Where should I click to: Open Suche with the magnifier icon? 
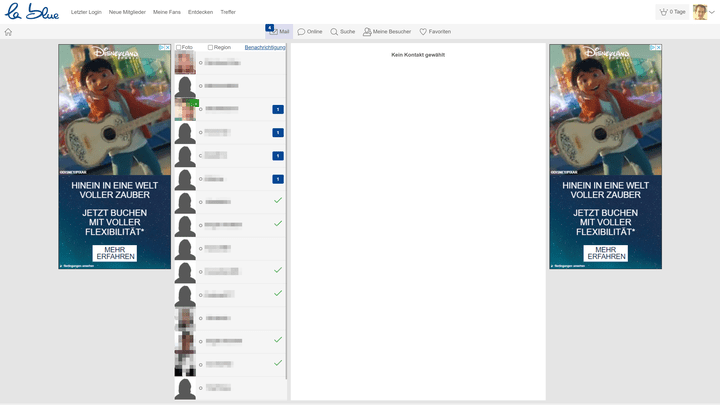pos(334,32)
